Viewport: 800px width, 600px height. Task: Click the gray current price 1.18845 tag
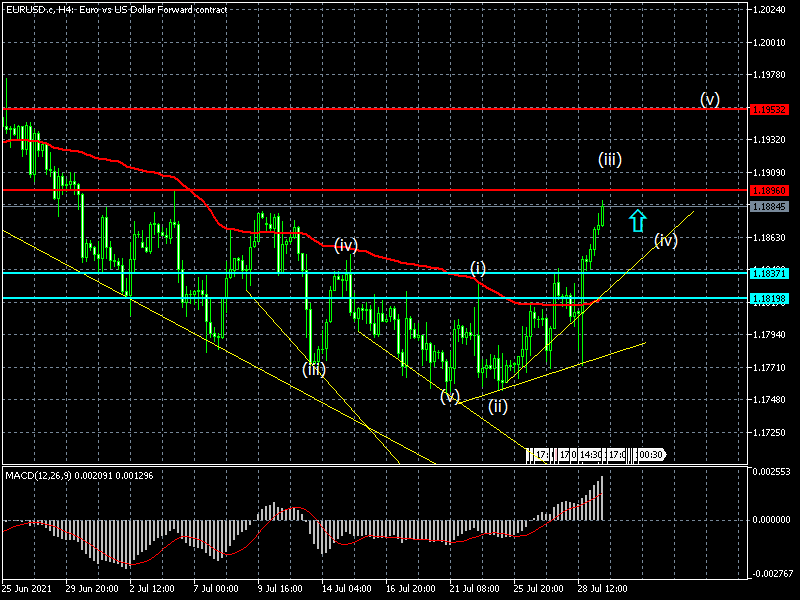pos(770,207)
